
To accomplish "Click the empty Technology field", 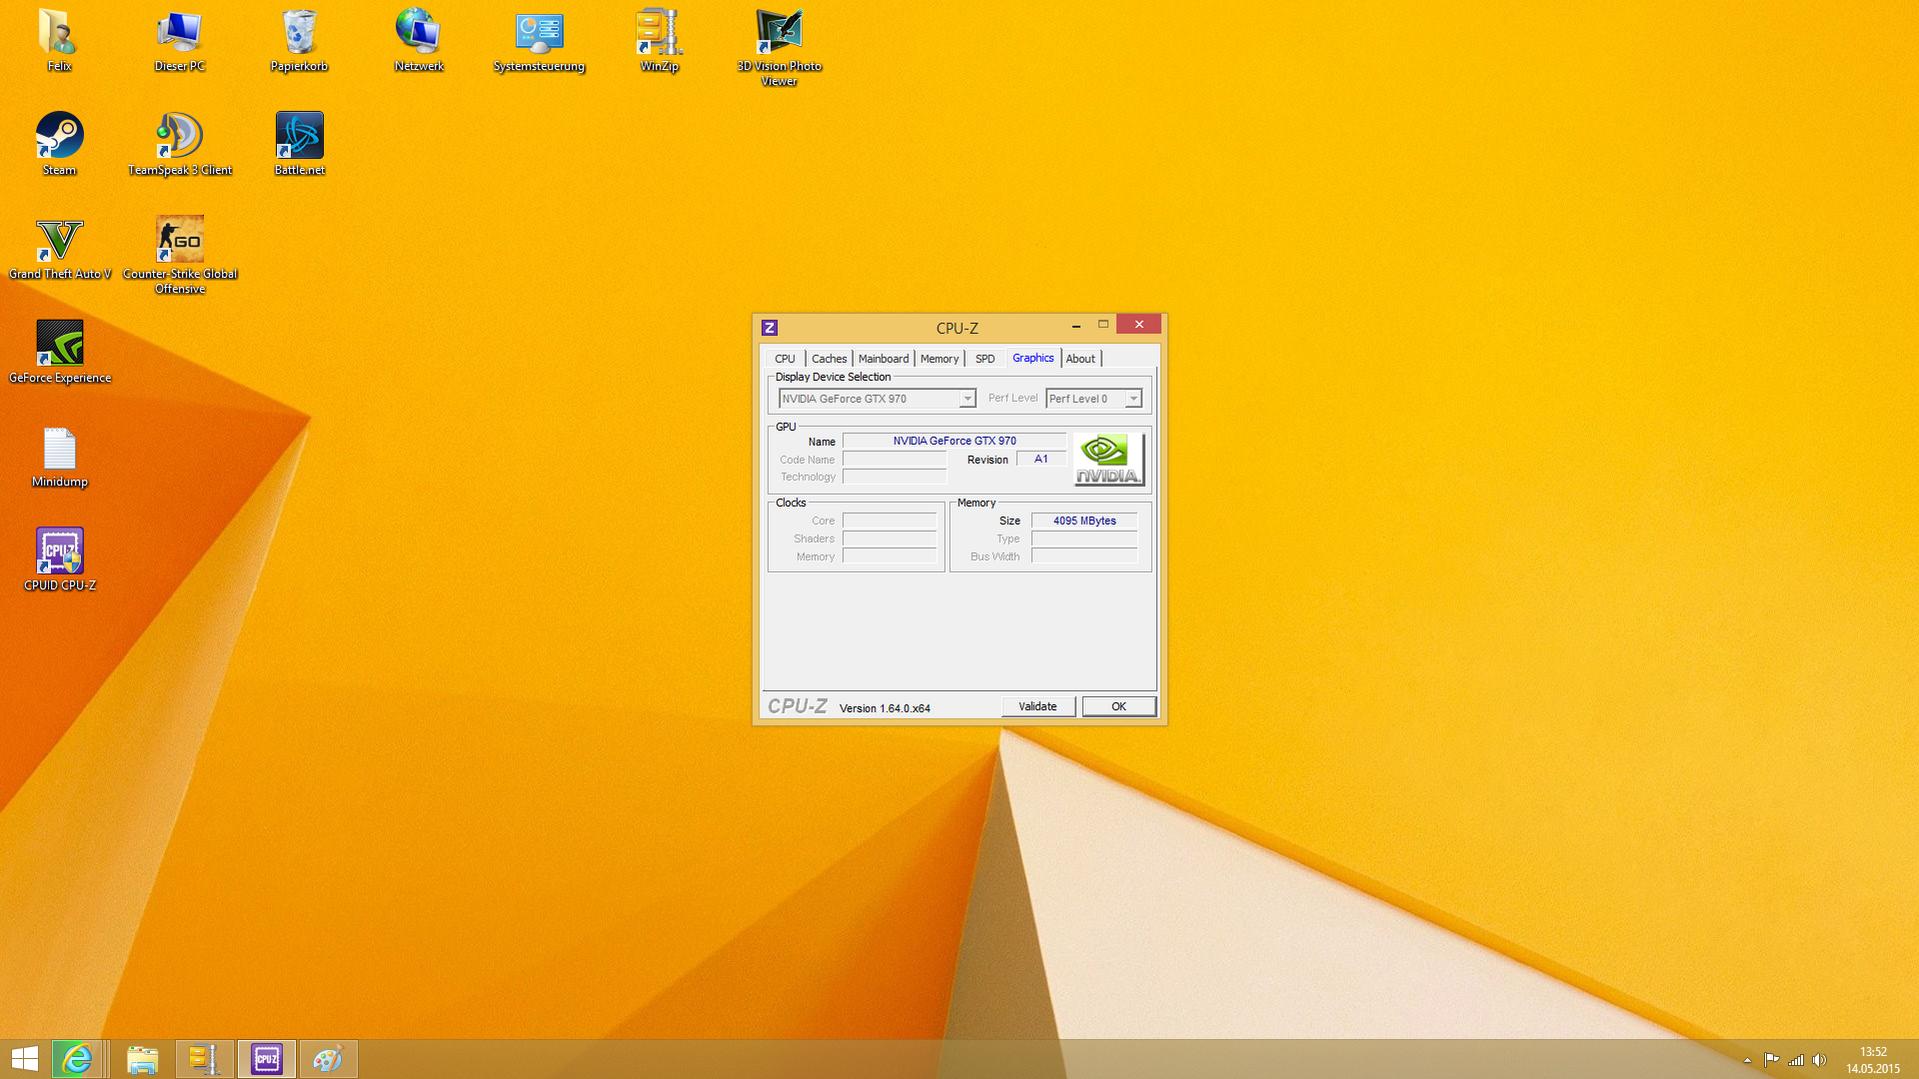I will pos(894,477).
